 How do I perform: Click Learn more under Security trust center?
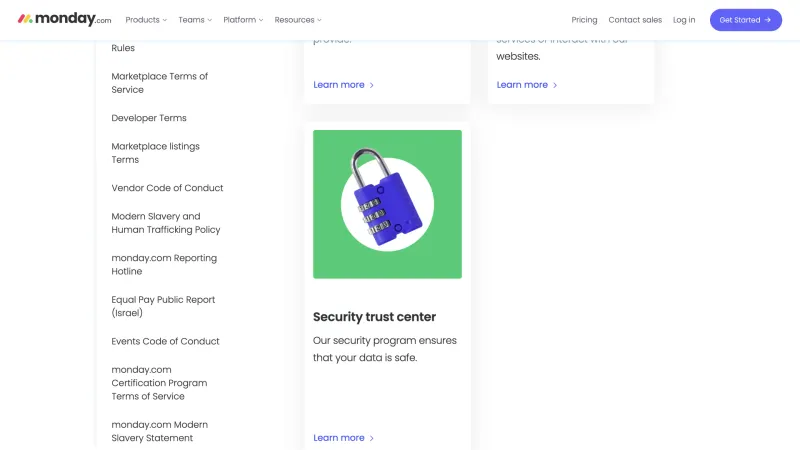point(343,438)
